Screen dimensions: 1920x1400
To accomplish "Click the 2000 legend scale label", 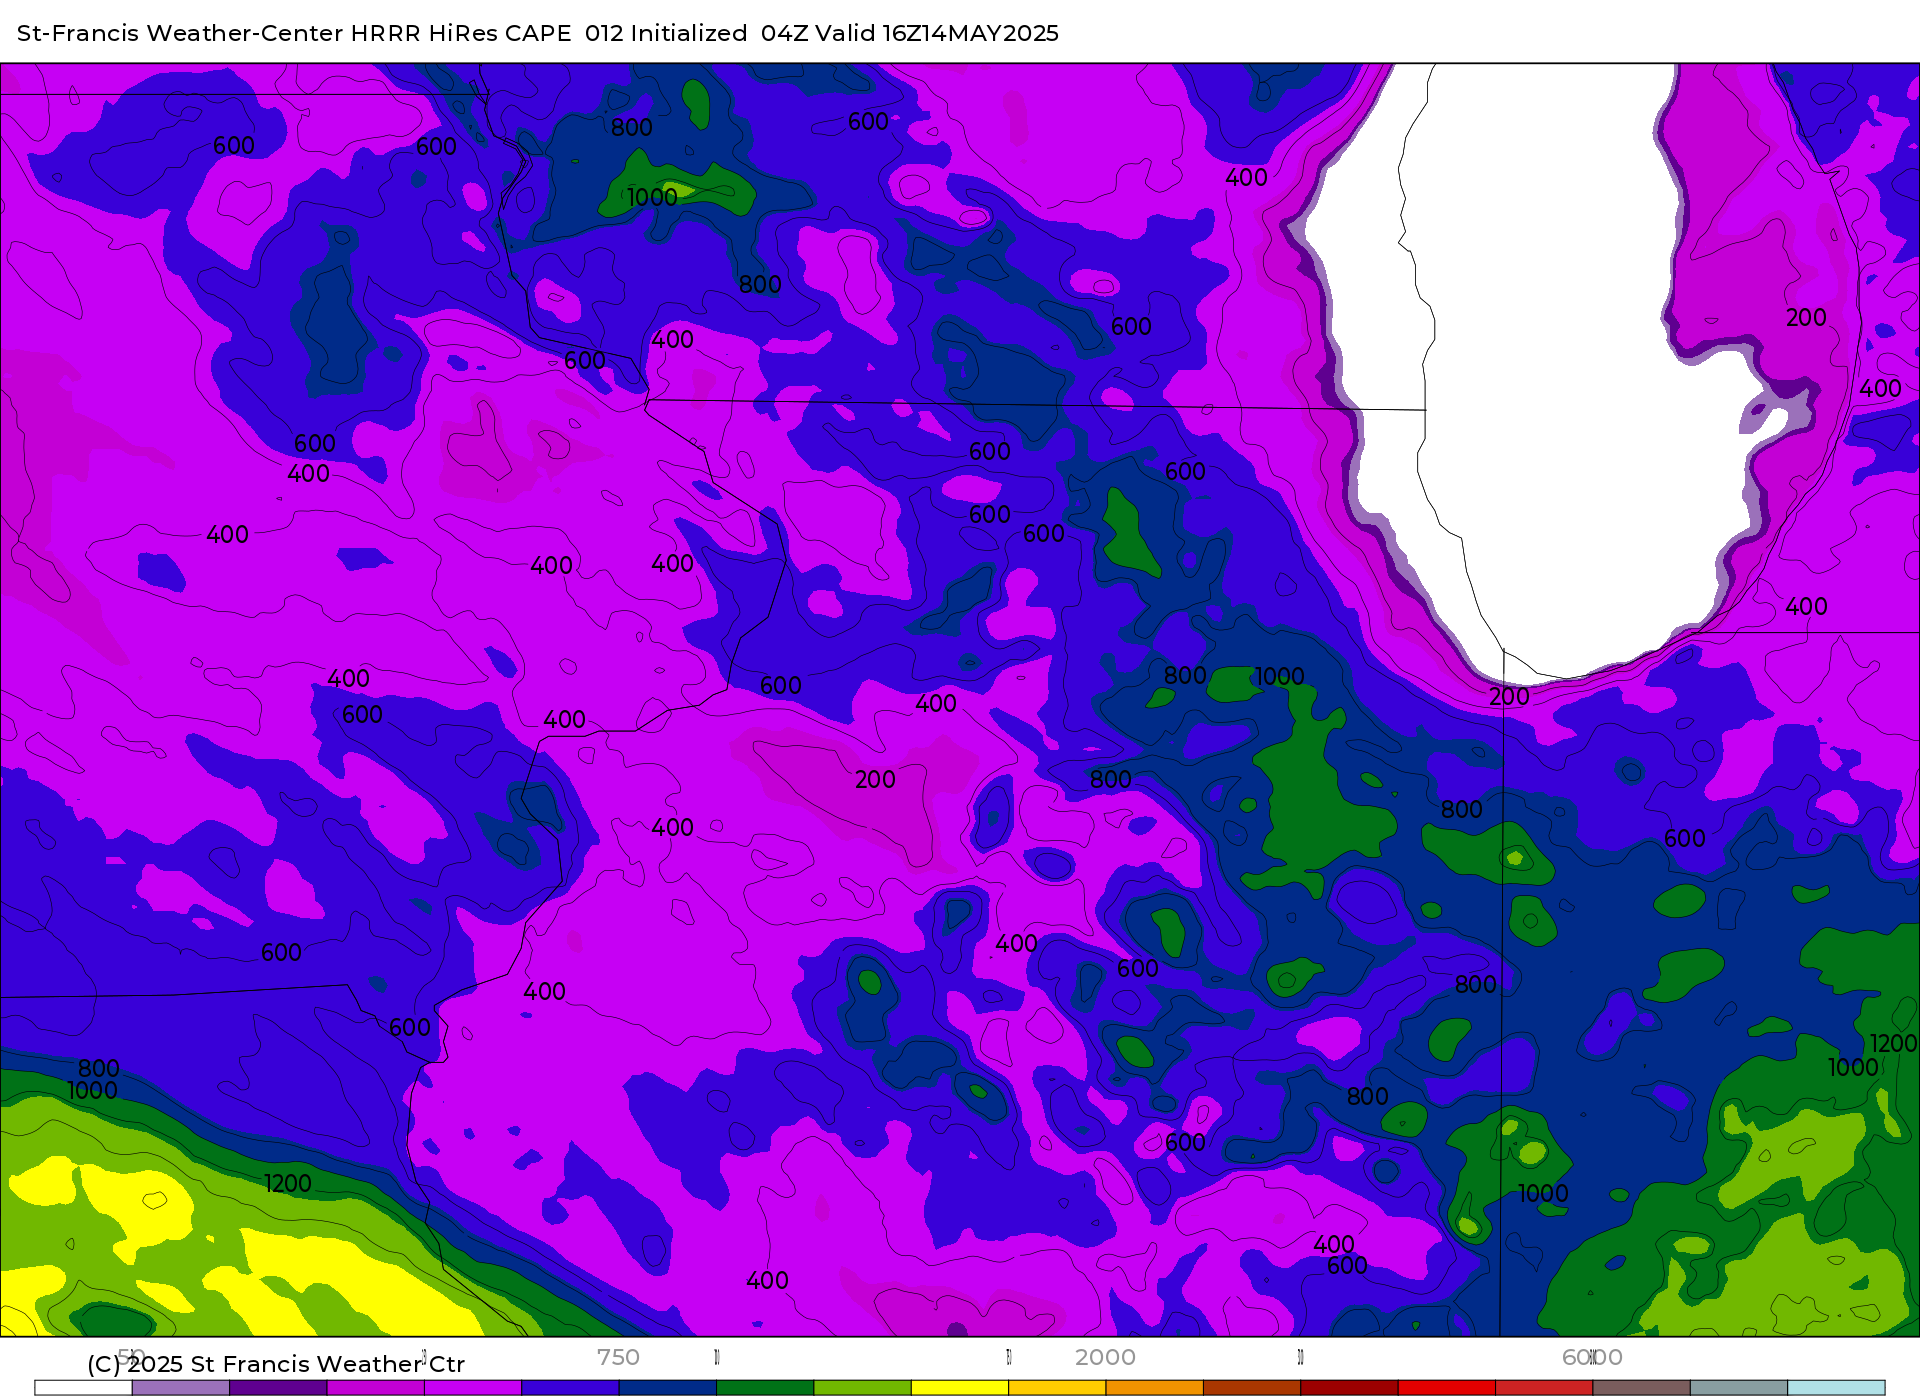I will point(1105,1357).
